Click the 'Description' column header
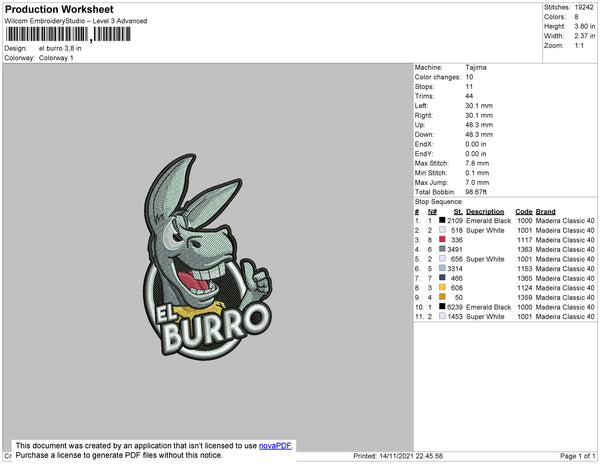 pos(485,212)
